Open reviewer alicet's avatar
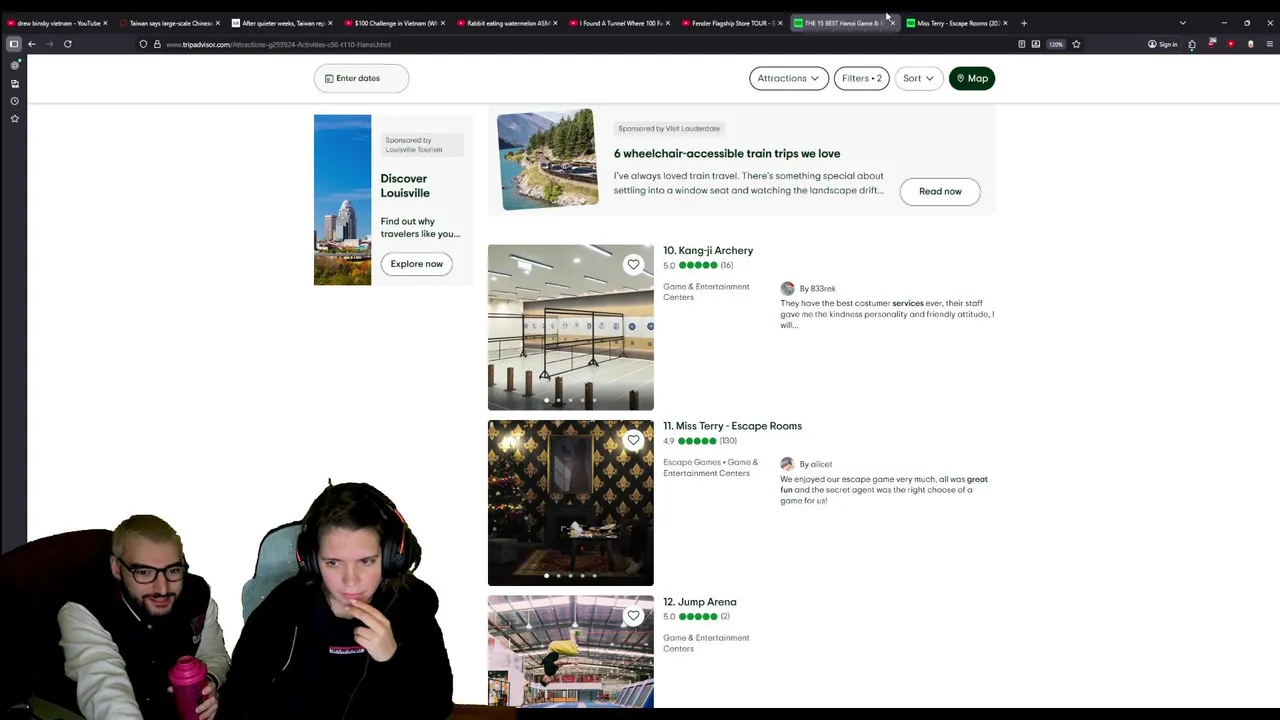The image size is (1280, 720). (787, 464)
